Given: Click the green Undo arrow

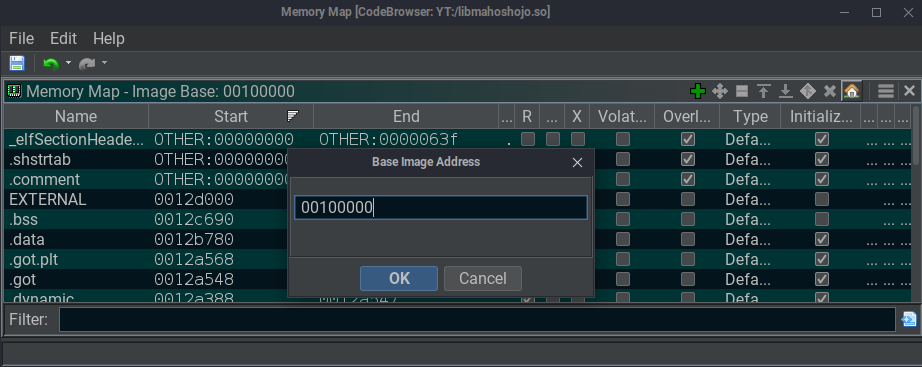Looking at the screenshot, I should pyautogui.click(x=51, y=64).
